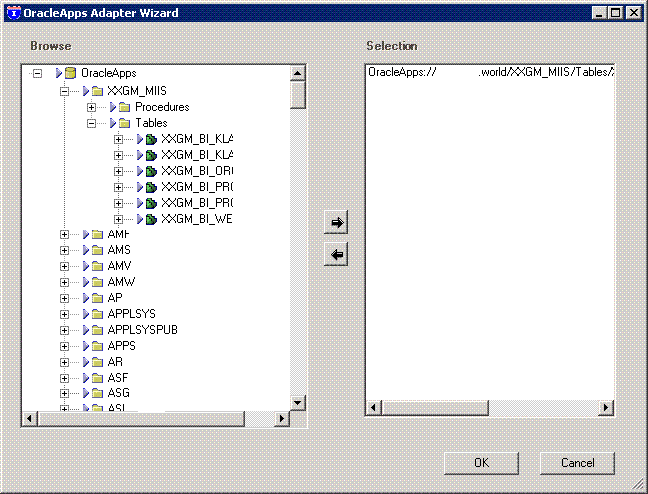Viewport: 648px width, 494px height.
Task: Click the blue arrow marker beside Procedures
Action: 113,107
